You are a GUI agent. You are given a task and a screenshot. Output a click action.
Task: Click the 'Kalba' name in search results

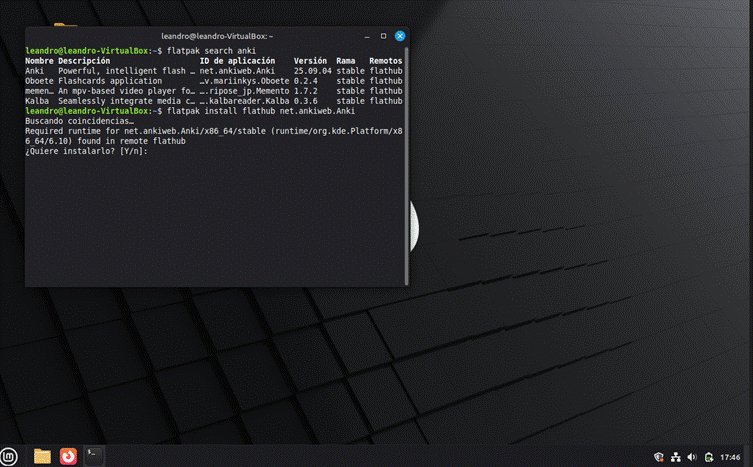coord(37,101)
